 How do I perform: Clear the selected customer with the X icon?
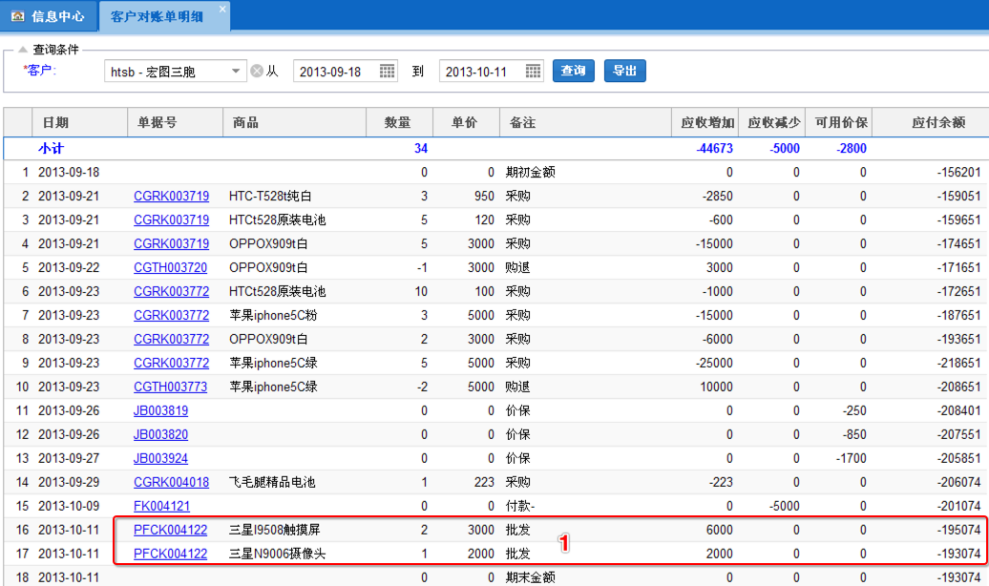coord(256,71)
